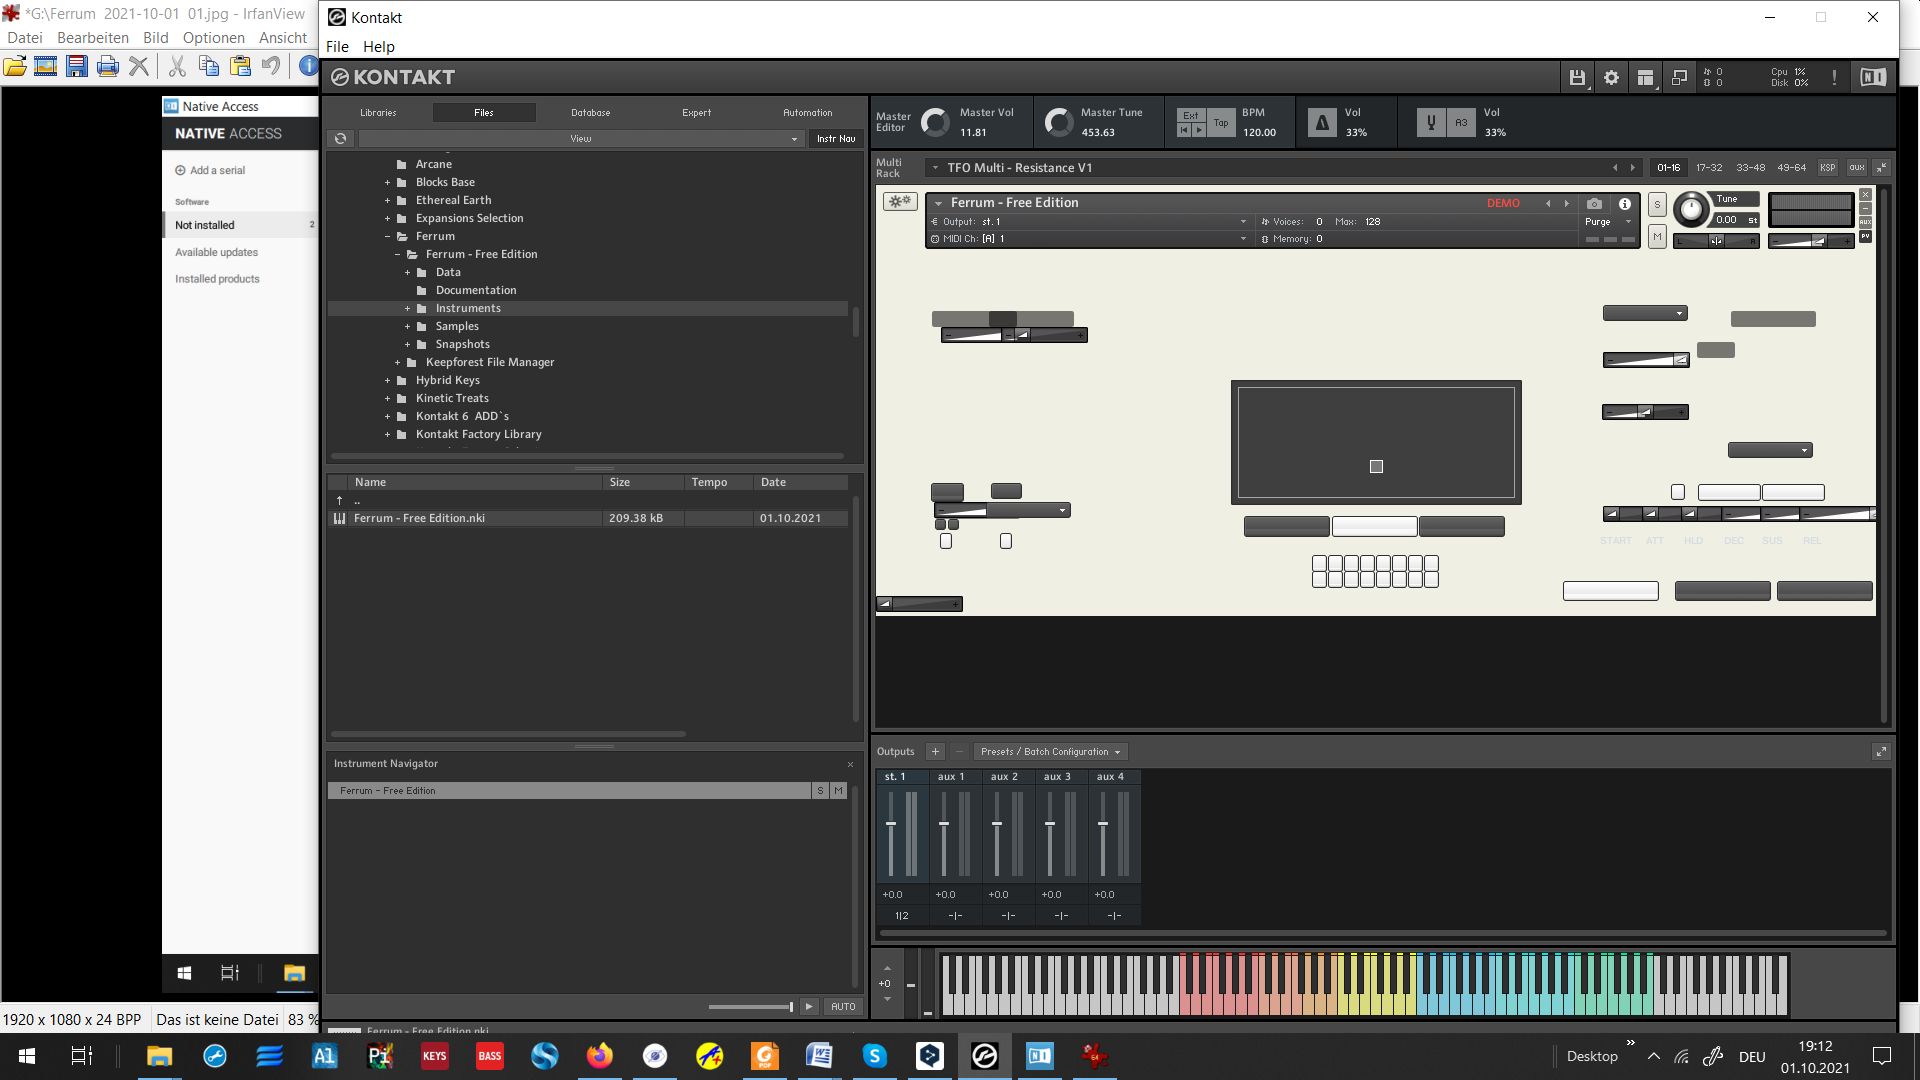This screenshot has width=1920, height=1080.
Task: Collapse the rack with arrows icon
Action: pyautogui.click(x=1881, y=168)
